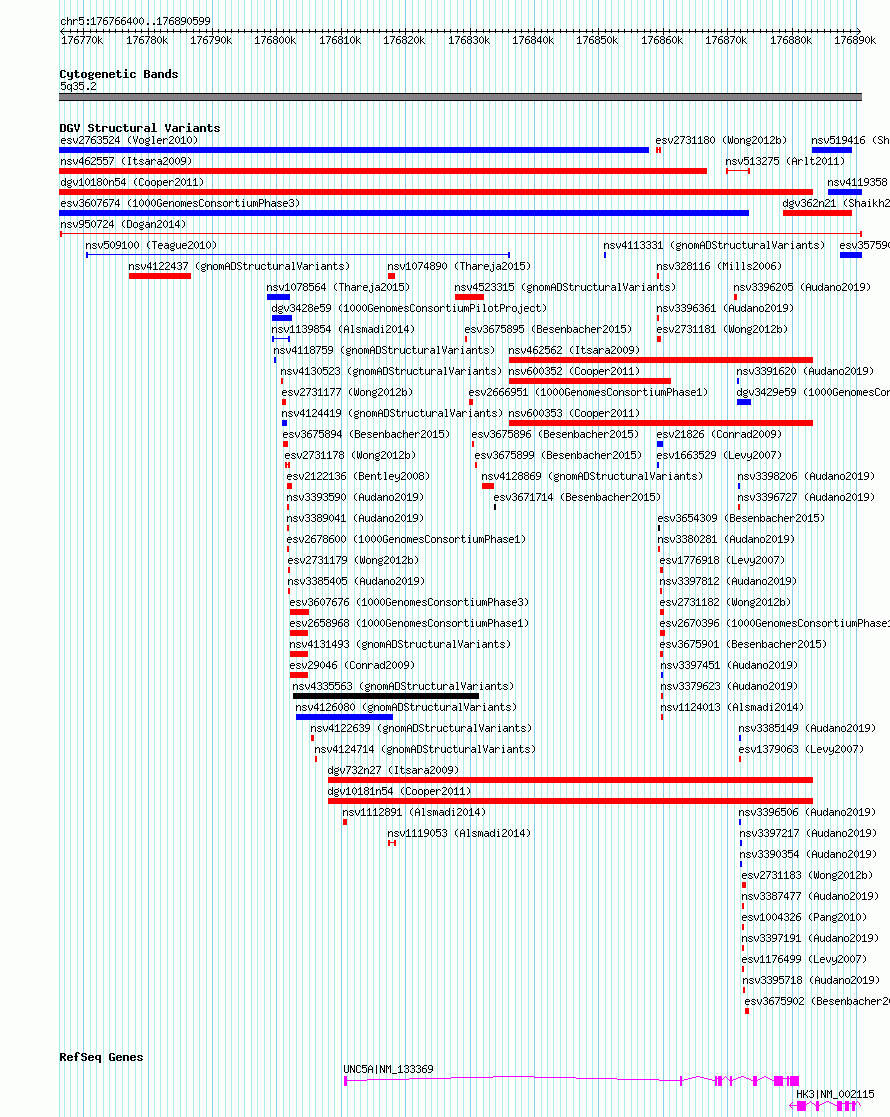Click nsv4118759 gnomADStructuralVariants label

384,350
